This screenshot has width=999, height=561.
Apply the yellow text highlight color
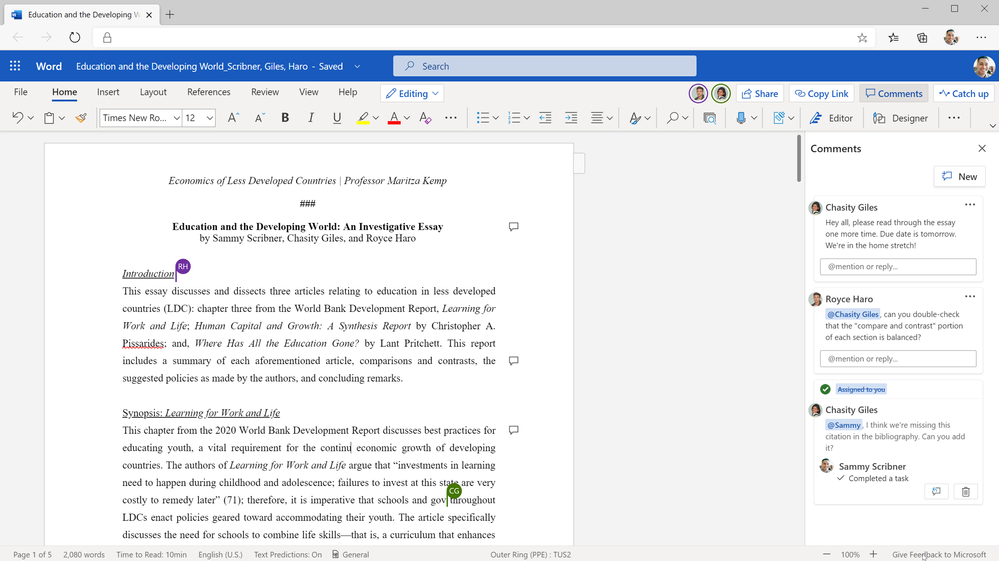point(363,118)
